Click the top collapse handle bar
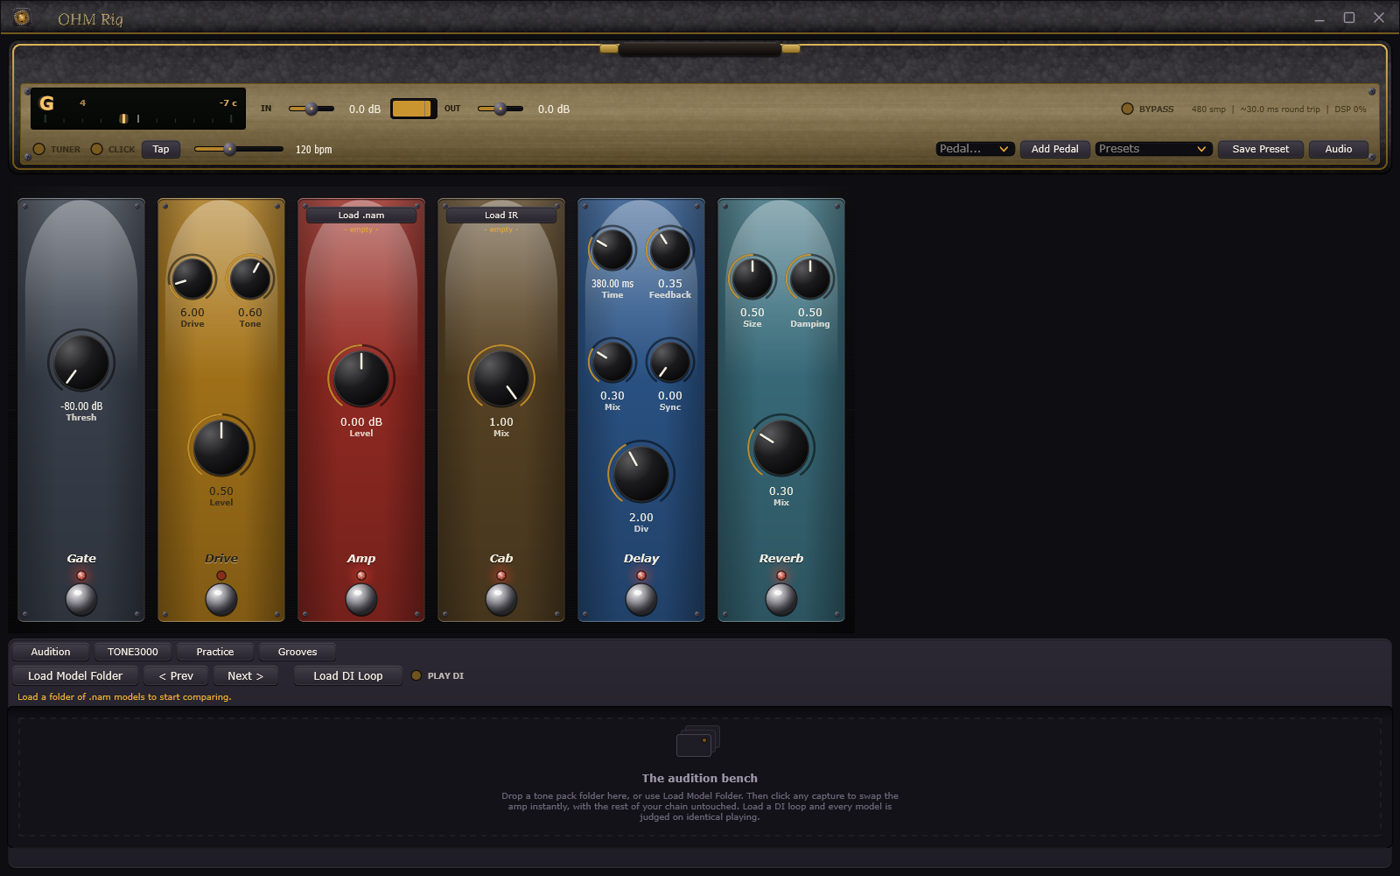Screen dimensions: 1400x876 [700, 48]
